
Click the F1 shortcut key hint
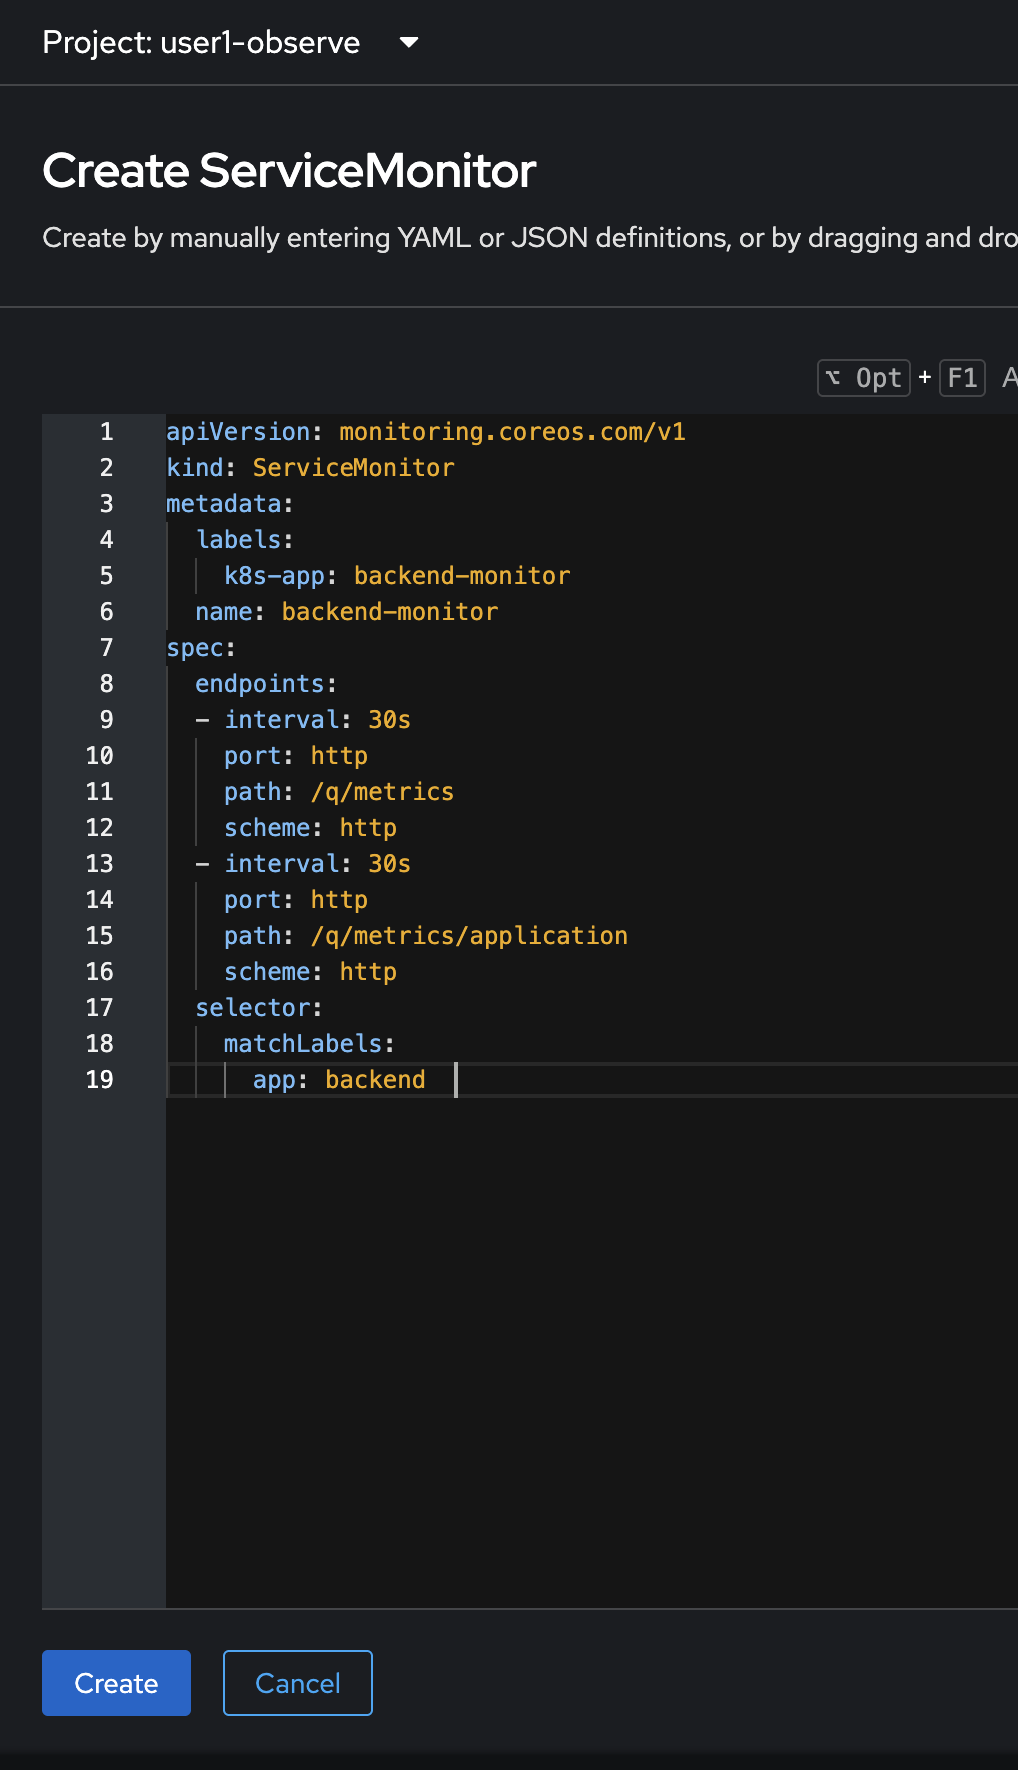tap(962, 378)
